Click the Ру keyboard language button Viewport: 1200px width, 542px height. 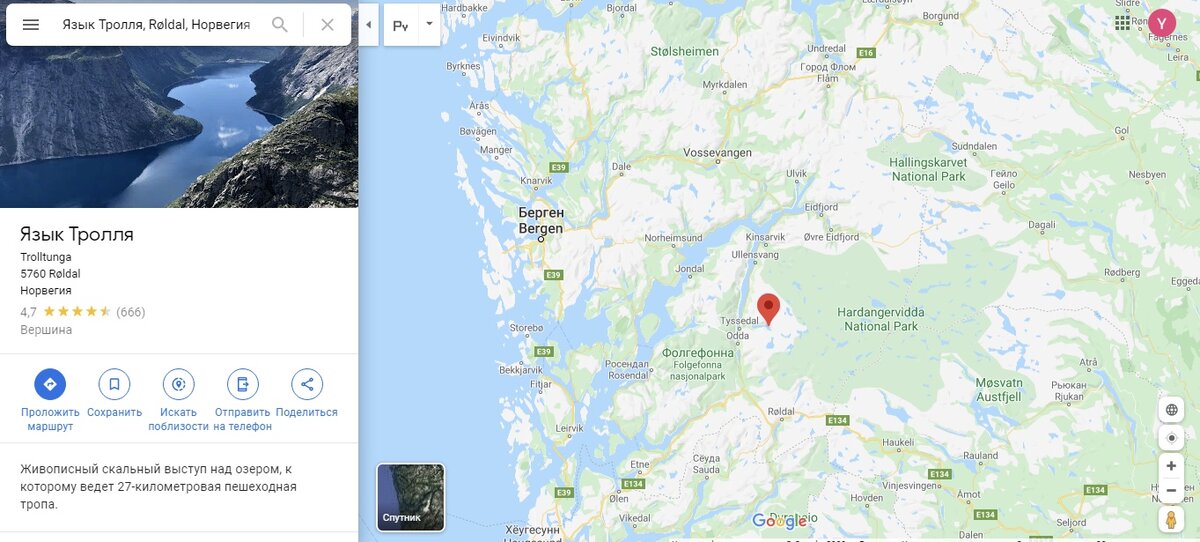(401, 25)
